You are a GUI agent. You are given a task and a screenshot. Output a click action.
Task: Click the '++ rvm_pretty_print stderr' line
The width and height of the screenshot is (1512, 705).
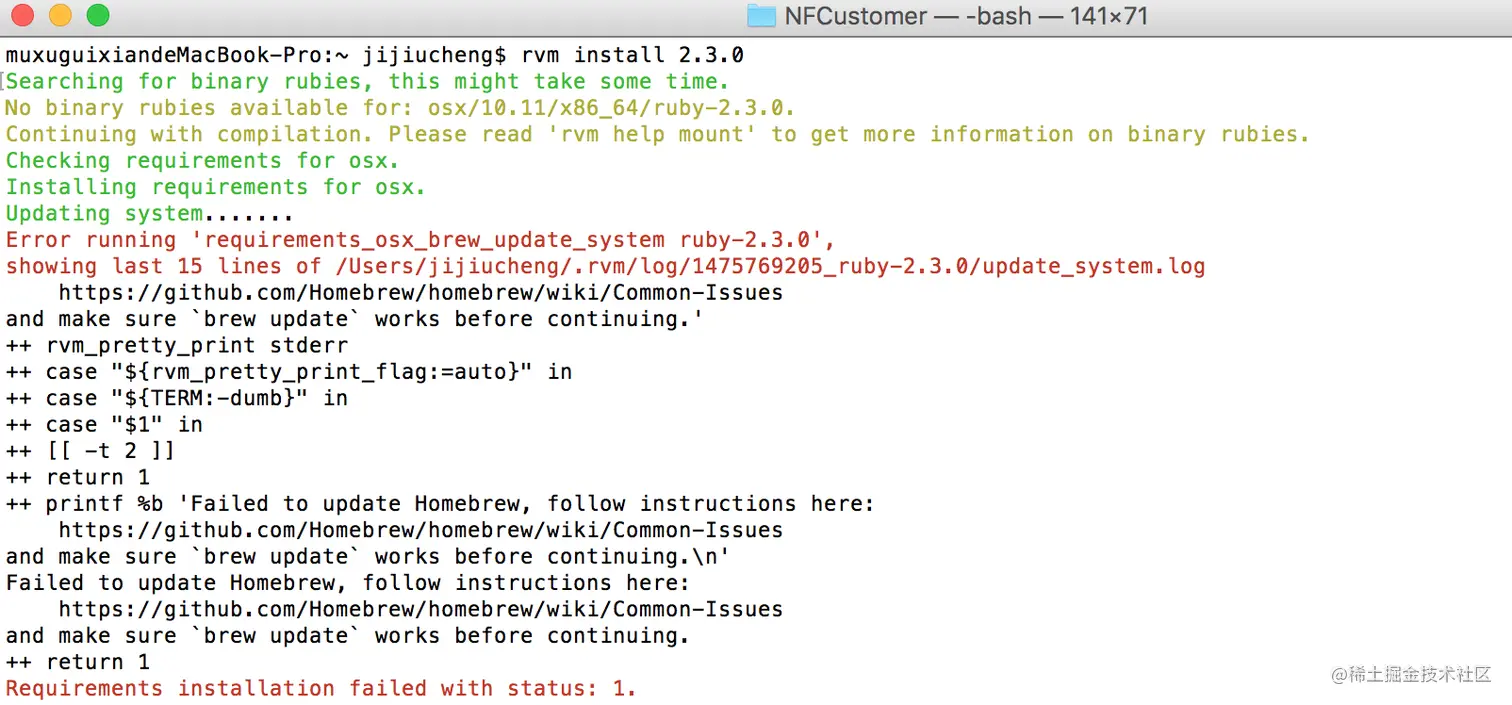tap(177, 345)
